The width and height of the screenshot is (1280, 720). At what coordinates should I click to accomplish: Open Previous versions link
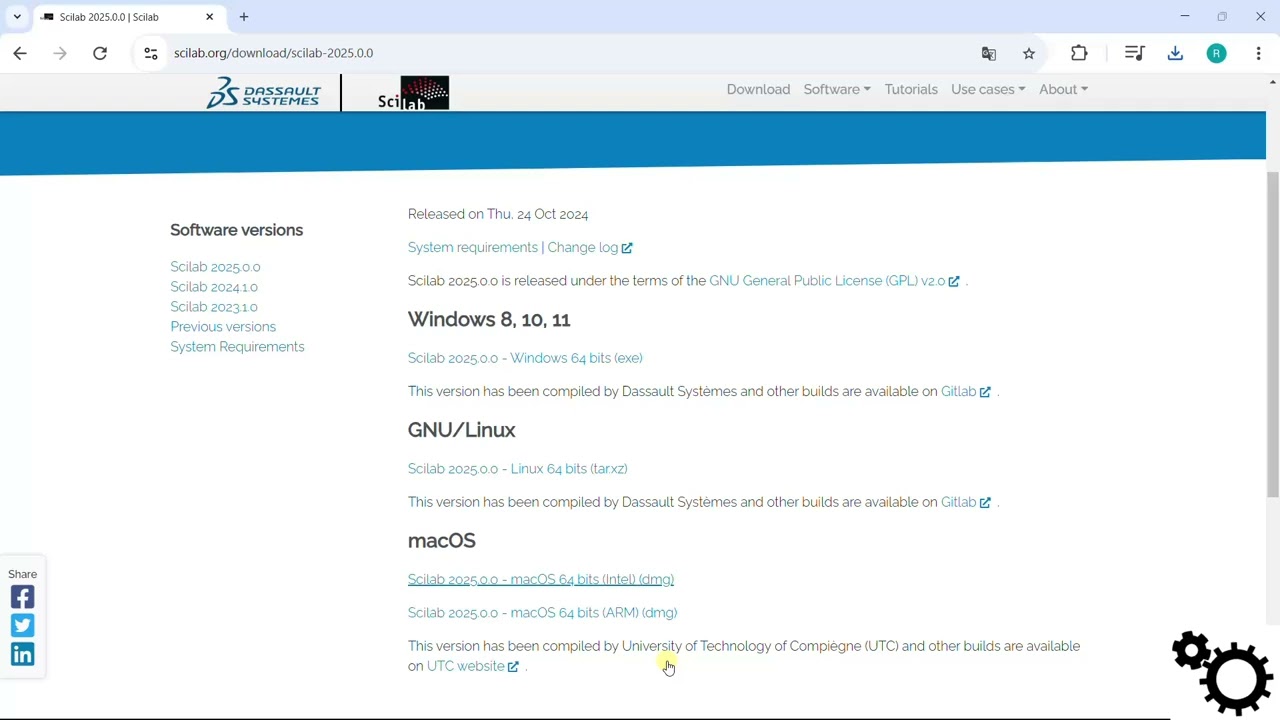coord(223,327)
